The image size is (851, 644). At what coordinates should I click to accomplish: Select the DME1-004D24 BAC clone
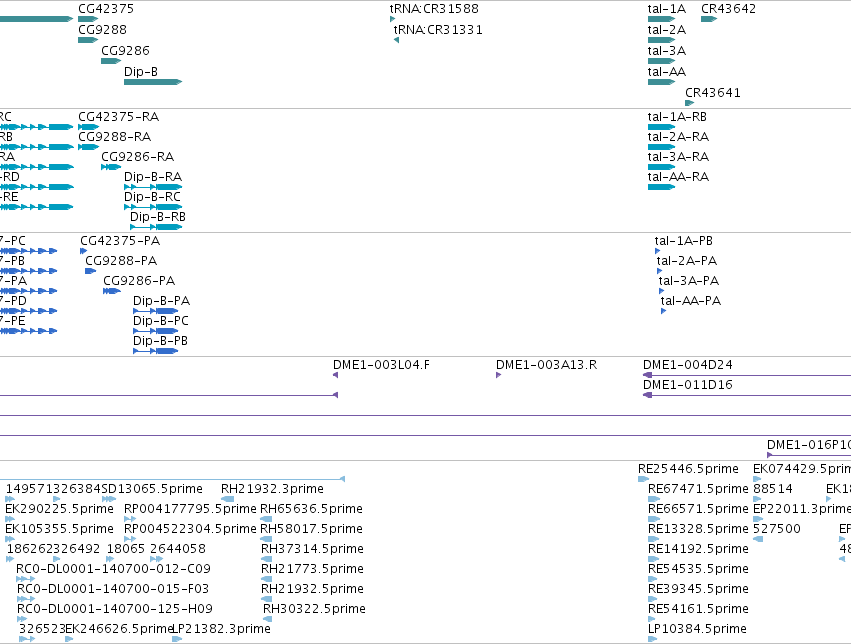coord(747,375)
